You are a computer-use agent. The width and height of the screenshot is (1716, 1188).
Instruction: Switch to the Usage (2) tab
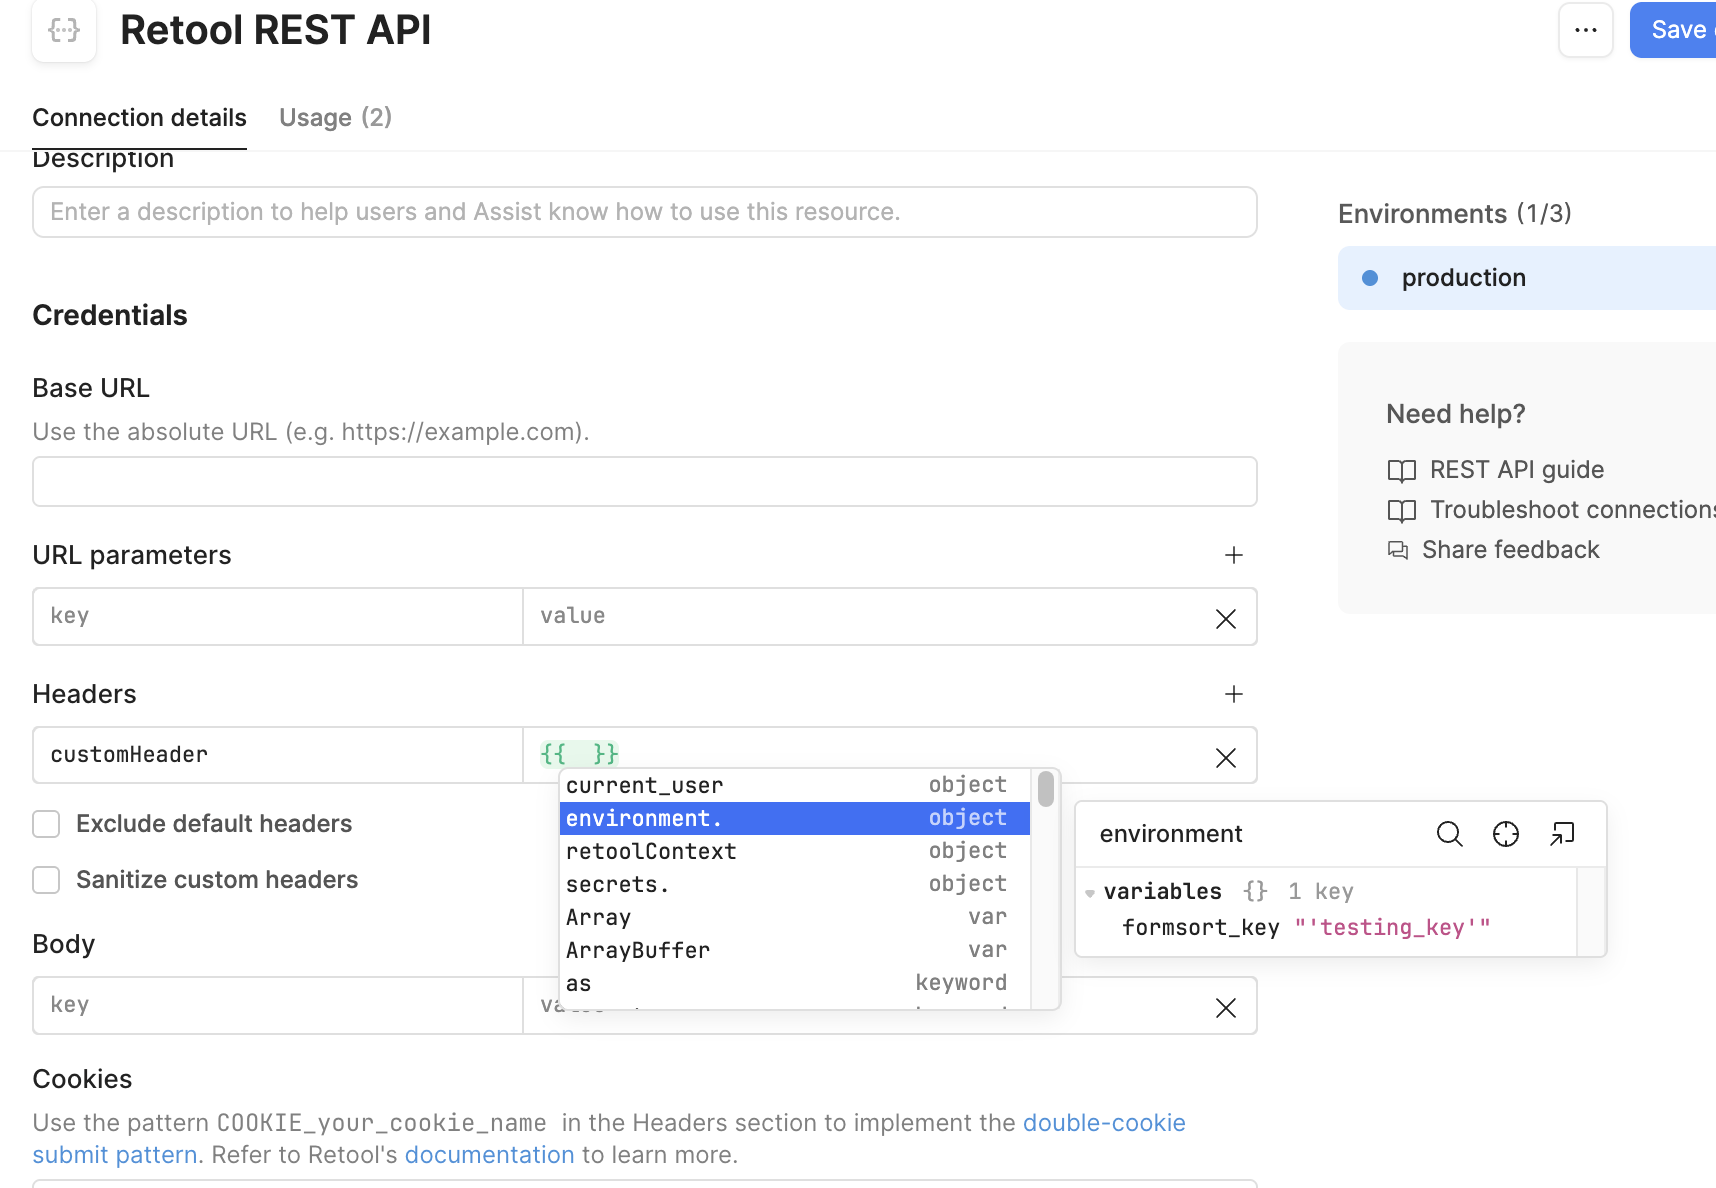335,118
